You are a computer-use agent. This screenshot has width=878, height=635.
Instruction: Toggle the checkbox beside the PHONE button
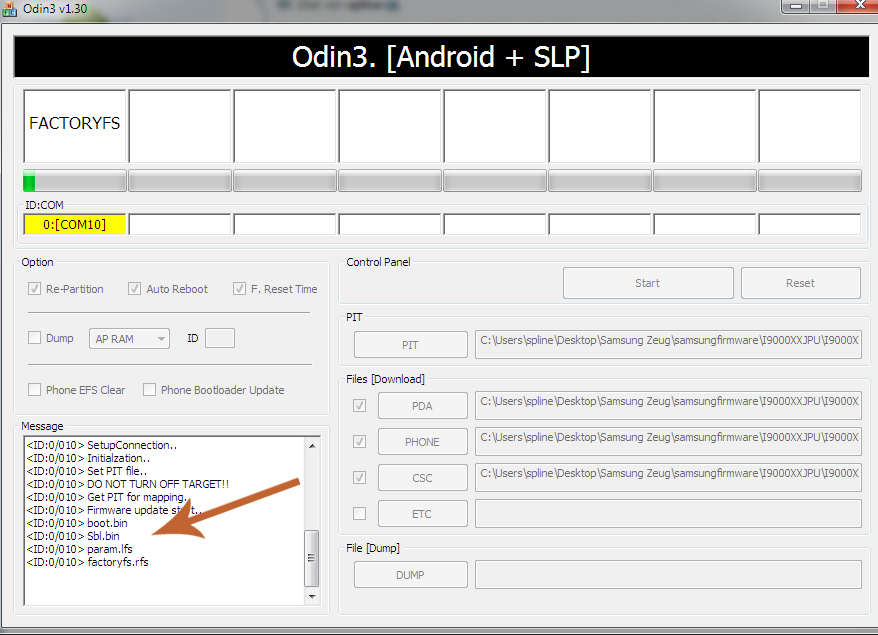(x=359, y=442)
